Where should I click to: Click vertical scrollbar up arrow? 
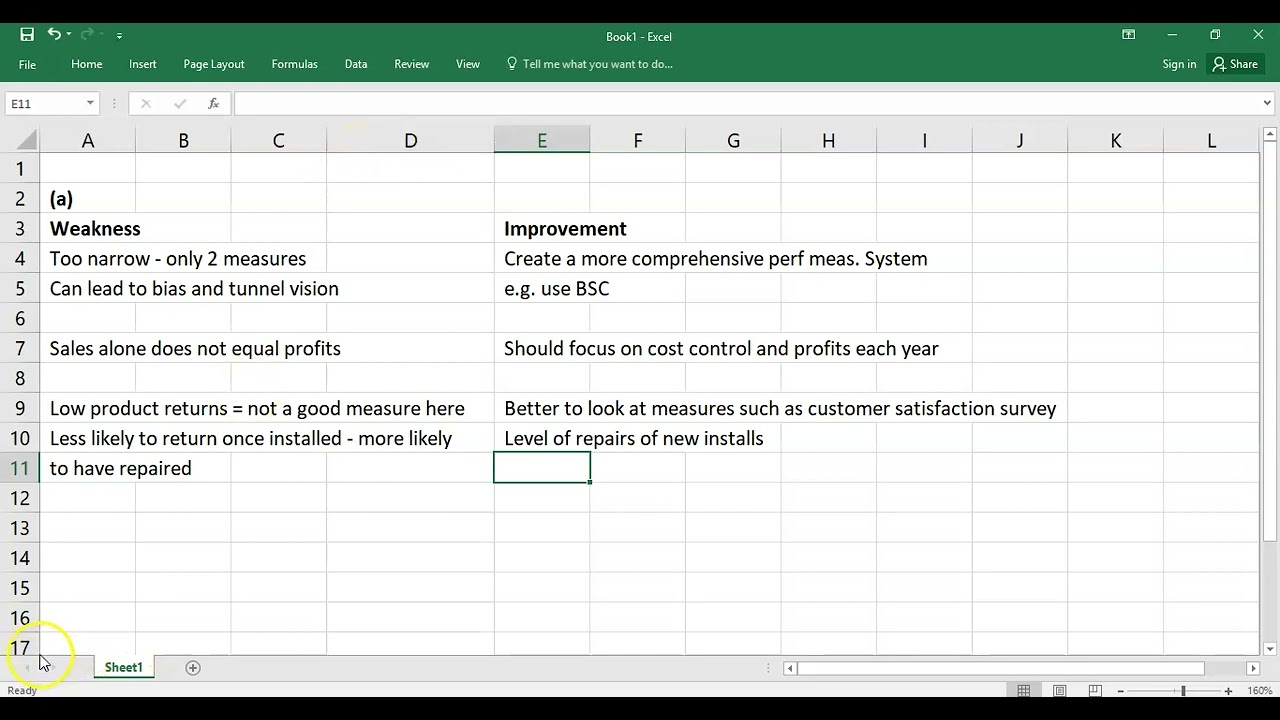[x=1270, y=135]
